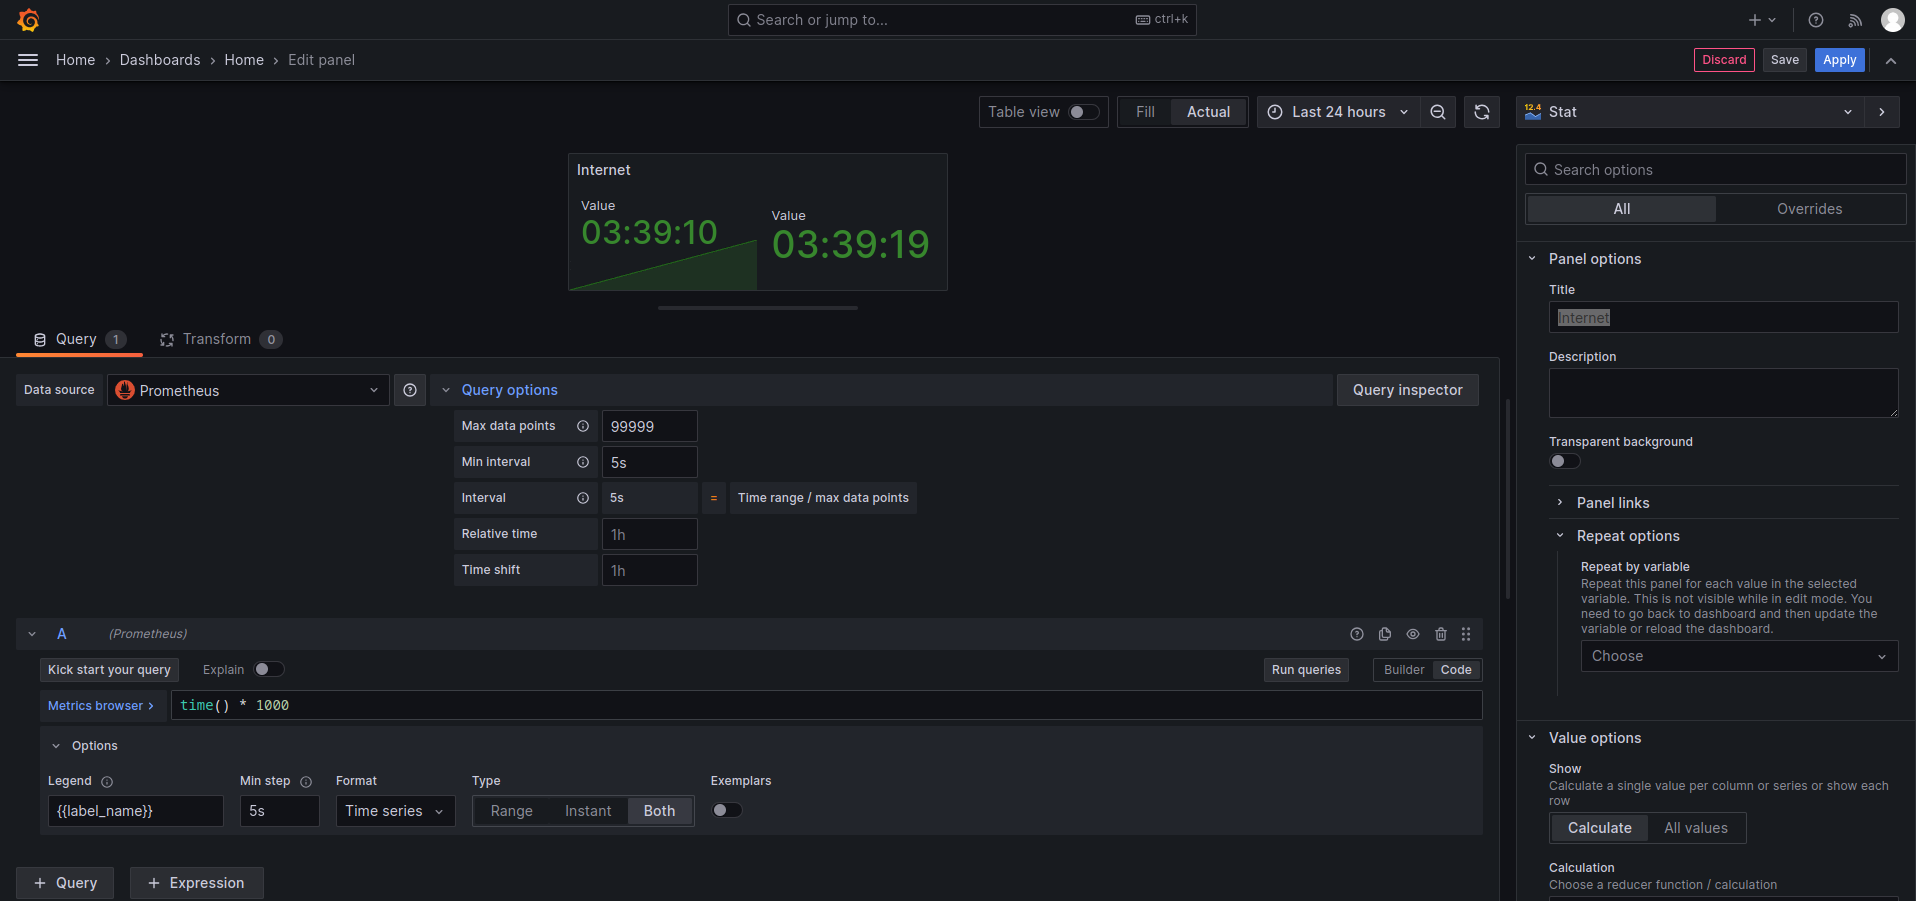Open Query inspector

[x=1407, y=390]
